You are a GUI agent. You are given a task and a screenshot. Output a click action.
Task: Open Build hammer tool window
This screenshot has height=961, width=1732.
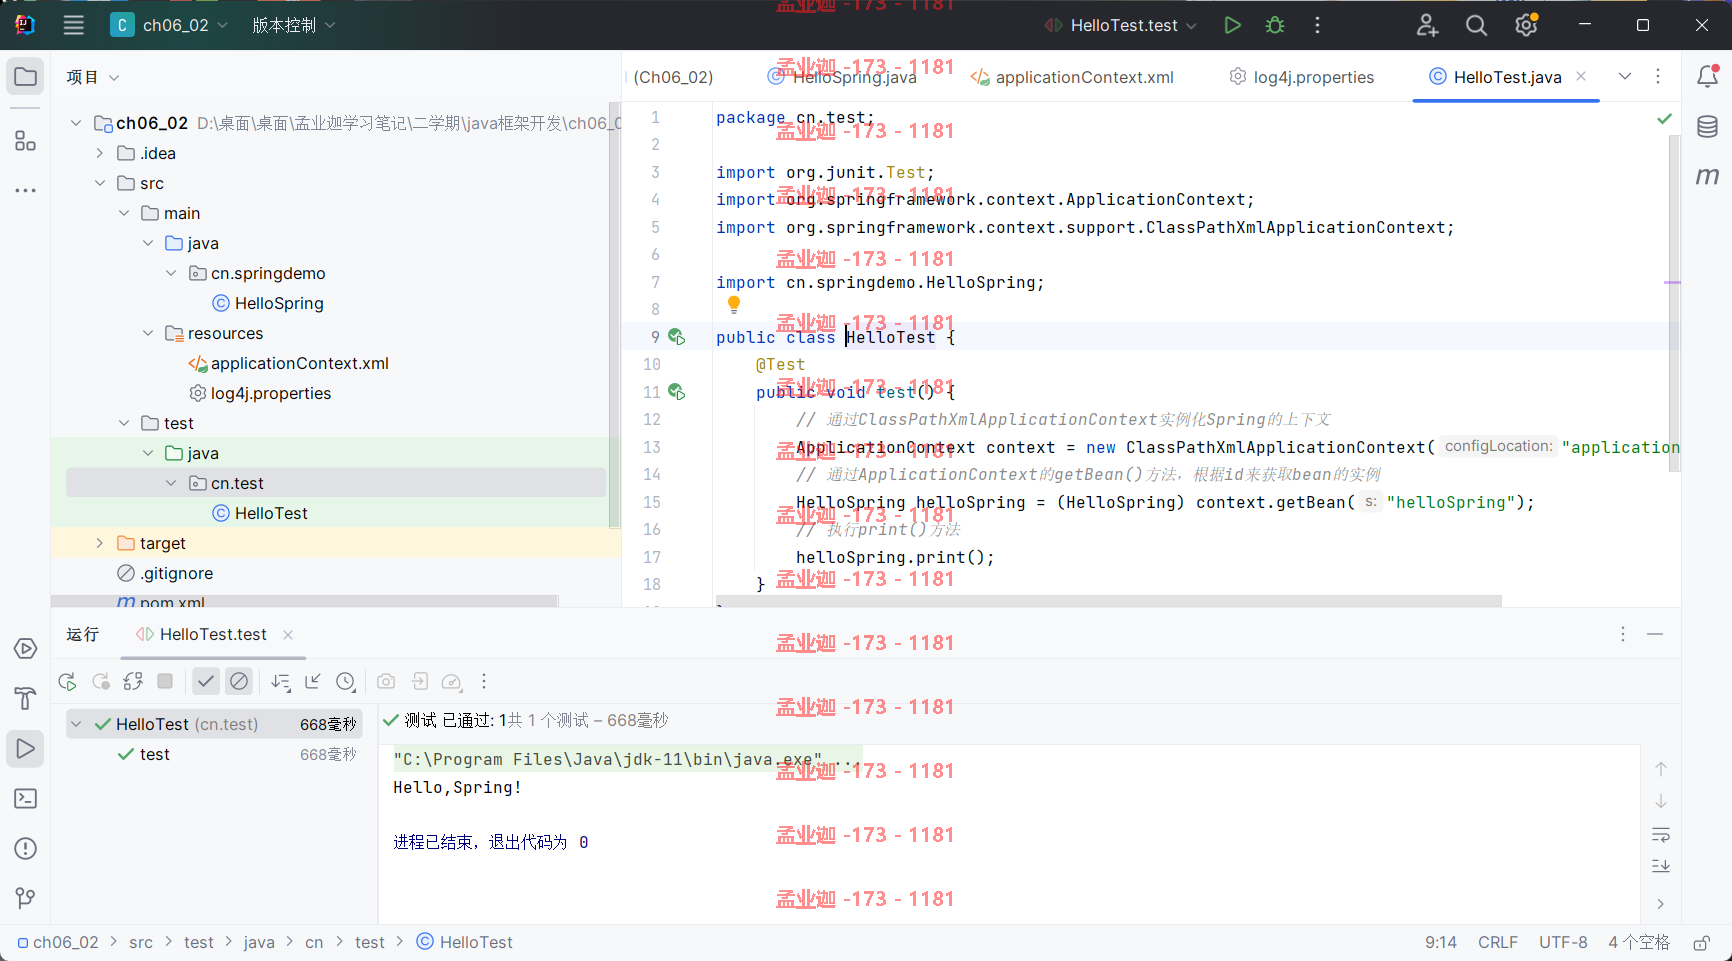(25, 699)
